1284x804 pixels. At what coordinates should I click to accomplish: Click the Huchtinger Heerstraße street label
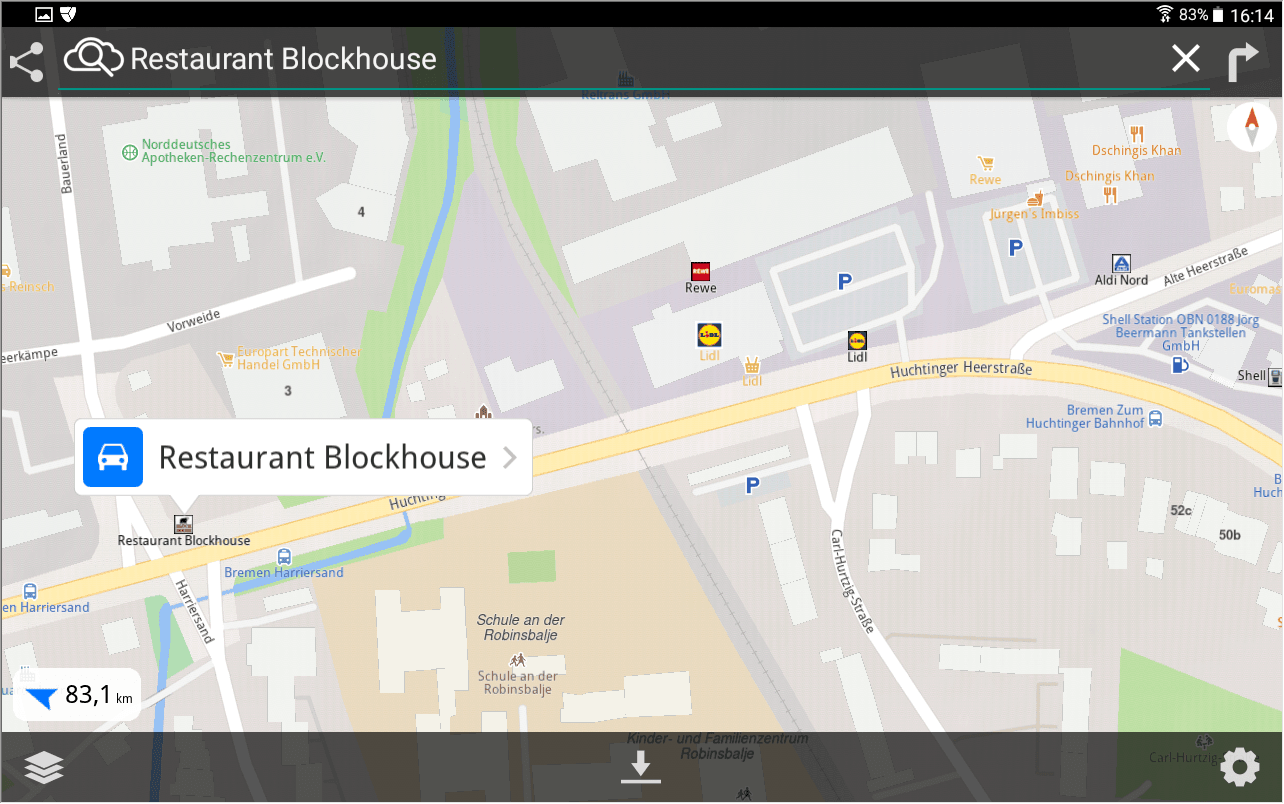tap(961, 371)
